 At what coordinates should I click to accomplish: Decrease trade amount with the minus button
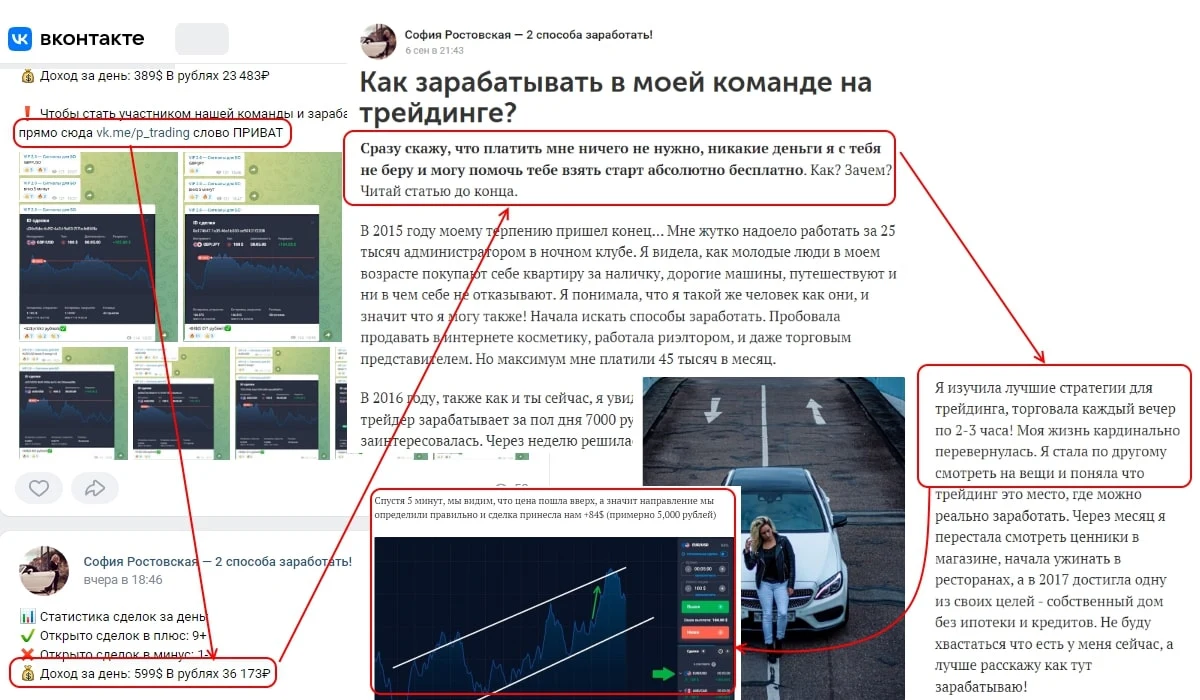[x=688, y=588]
